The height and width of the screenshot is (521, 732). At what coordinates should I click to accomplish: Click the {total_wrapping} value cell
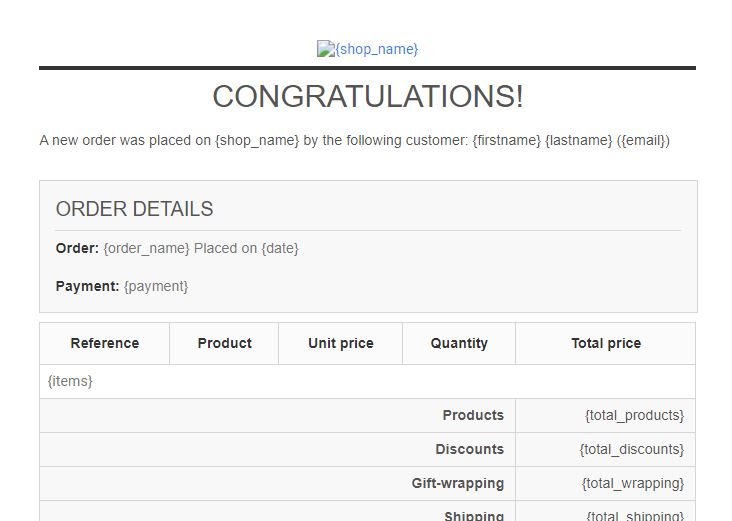(633, 483)
